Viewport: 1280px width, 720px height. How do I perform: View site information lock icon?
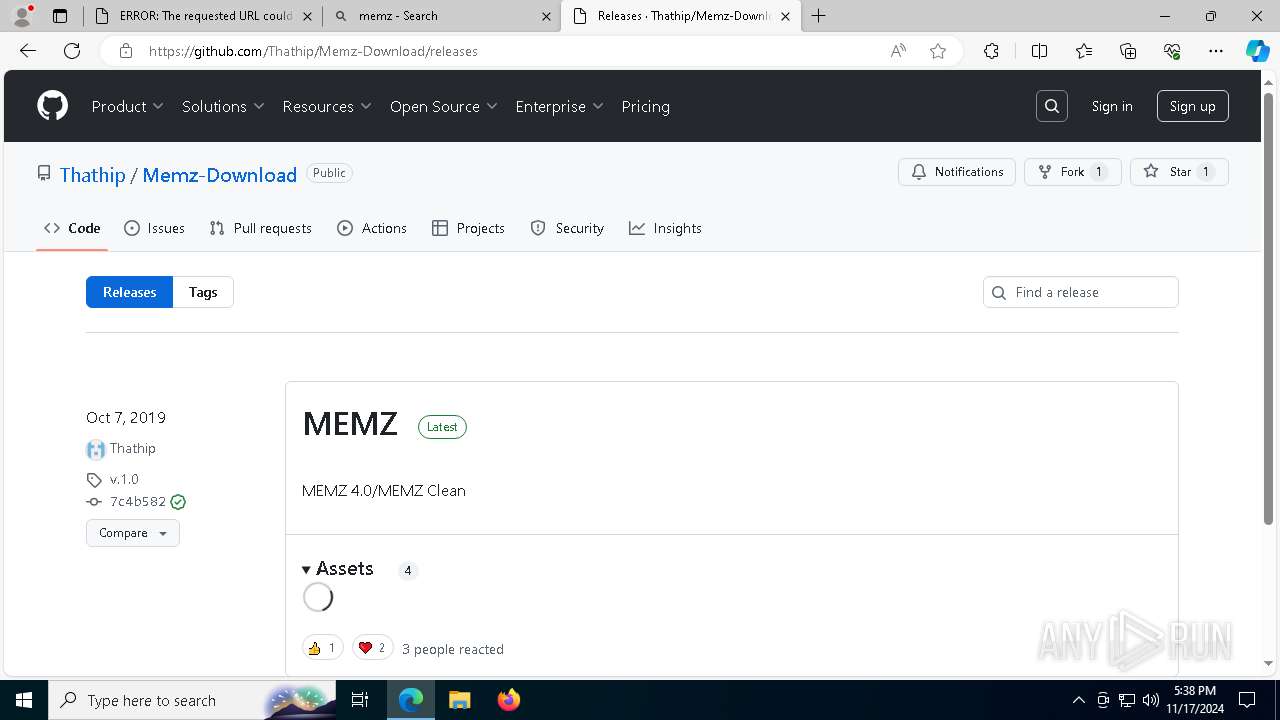(x=126, y=51)
